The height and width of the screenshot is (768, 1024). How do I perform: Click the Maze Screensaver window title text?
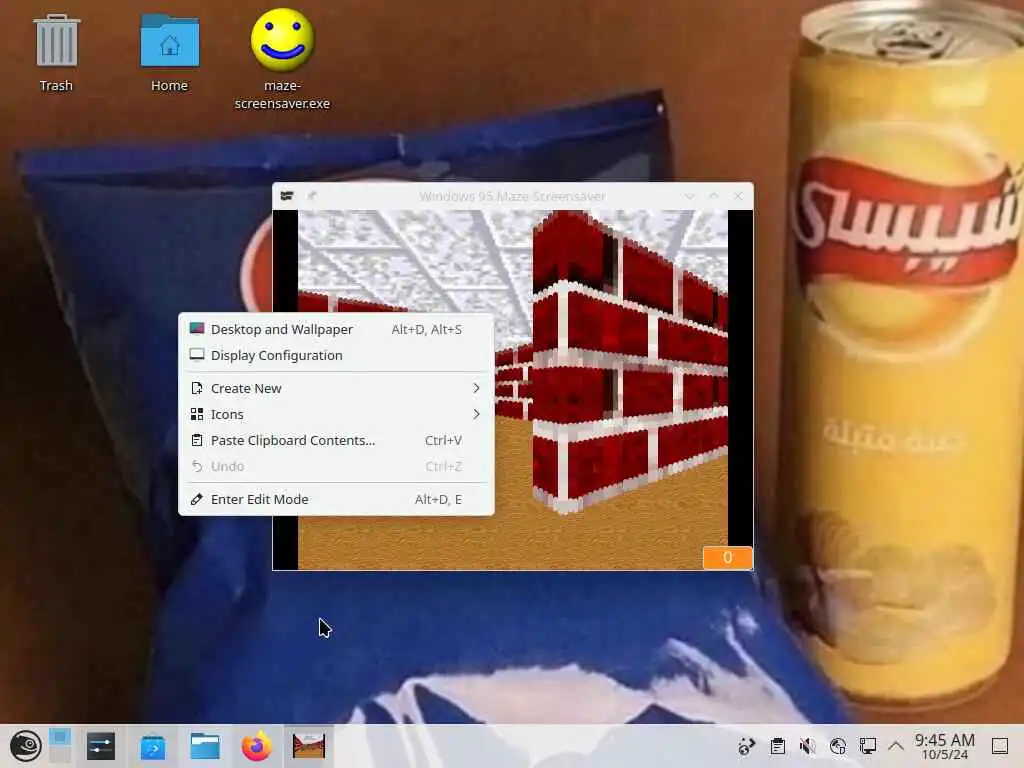click(512, 196)
